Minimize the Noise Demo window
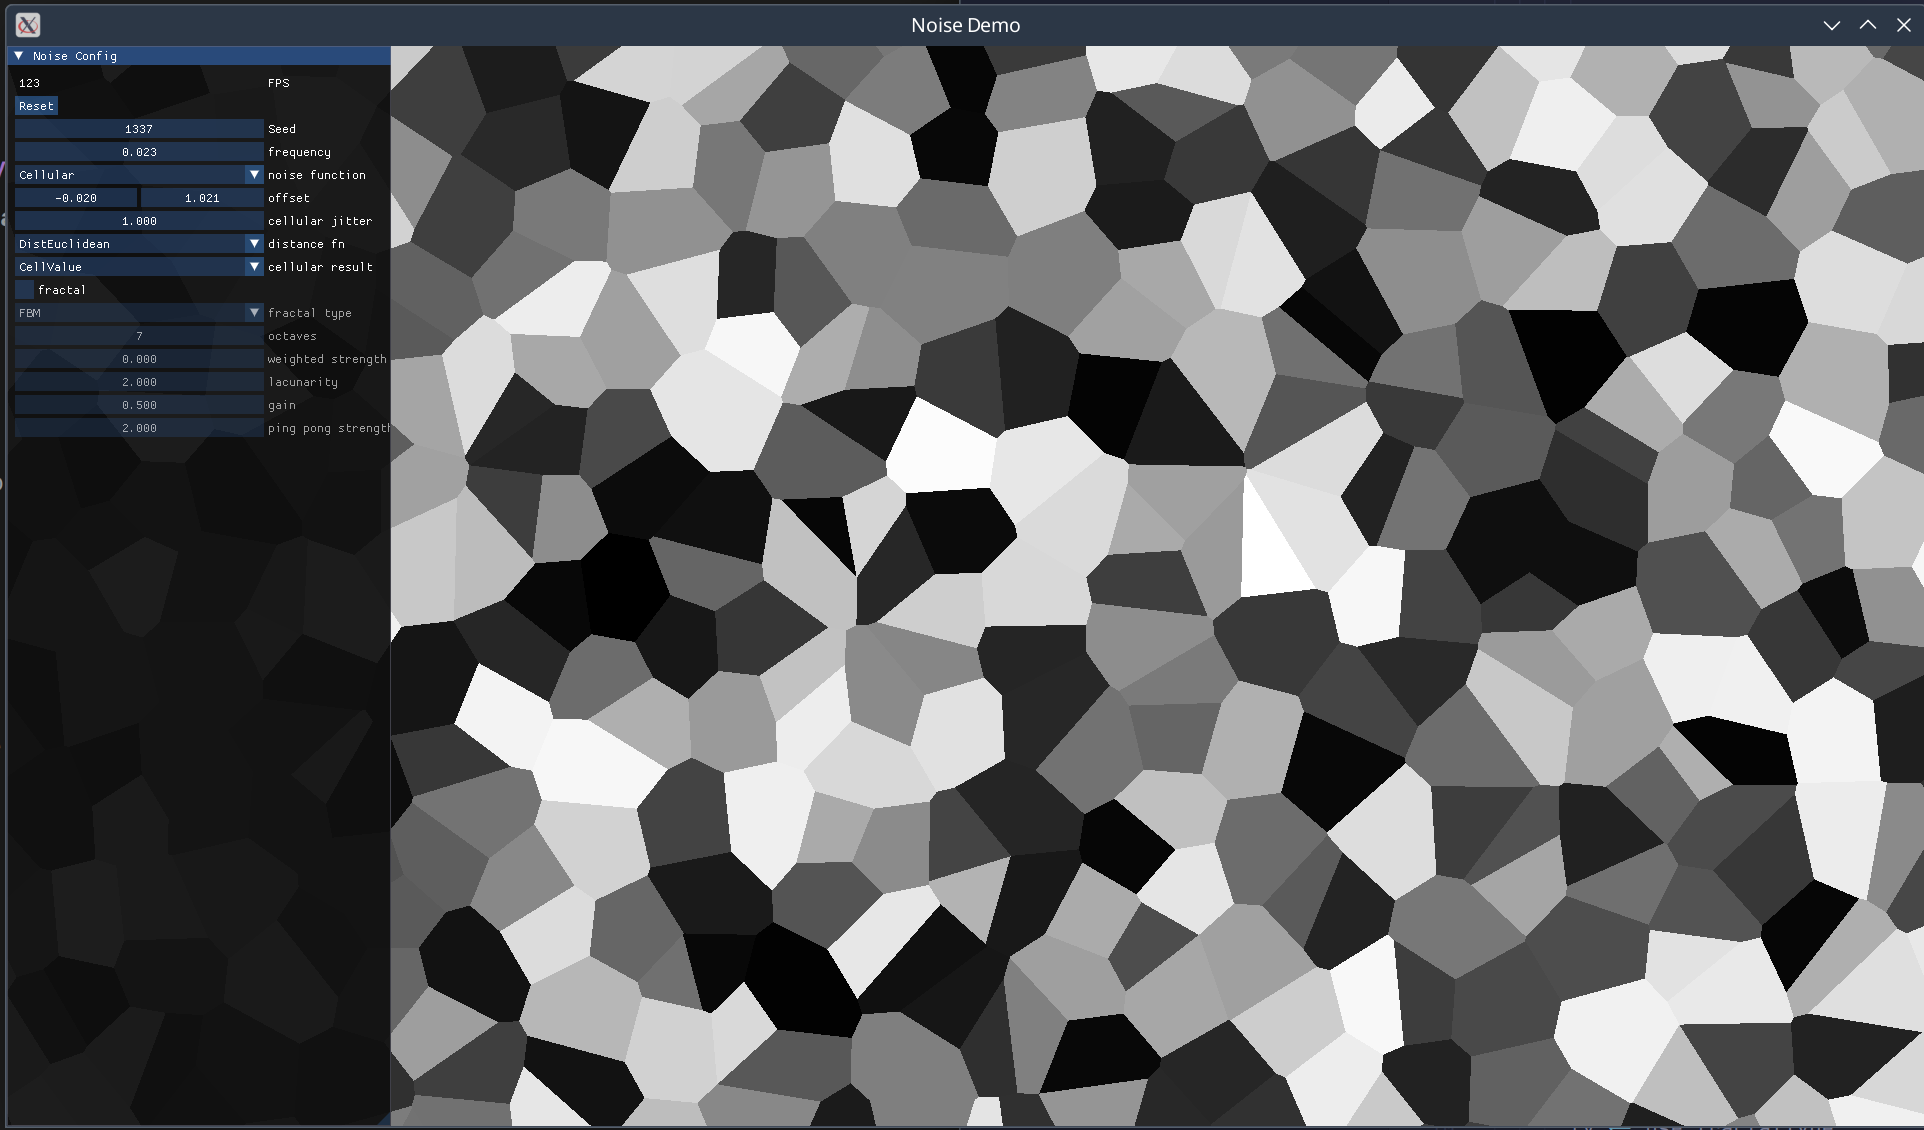Image resolution: width=1924 pixels, height=1130 pixels. point(1831,25)
